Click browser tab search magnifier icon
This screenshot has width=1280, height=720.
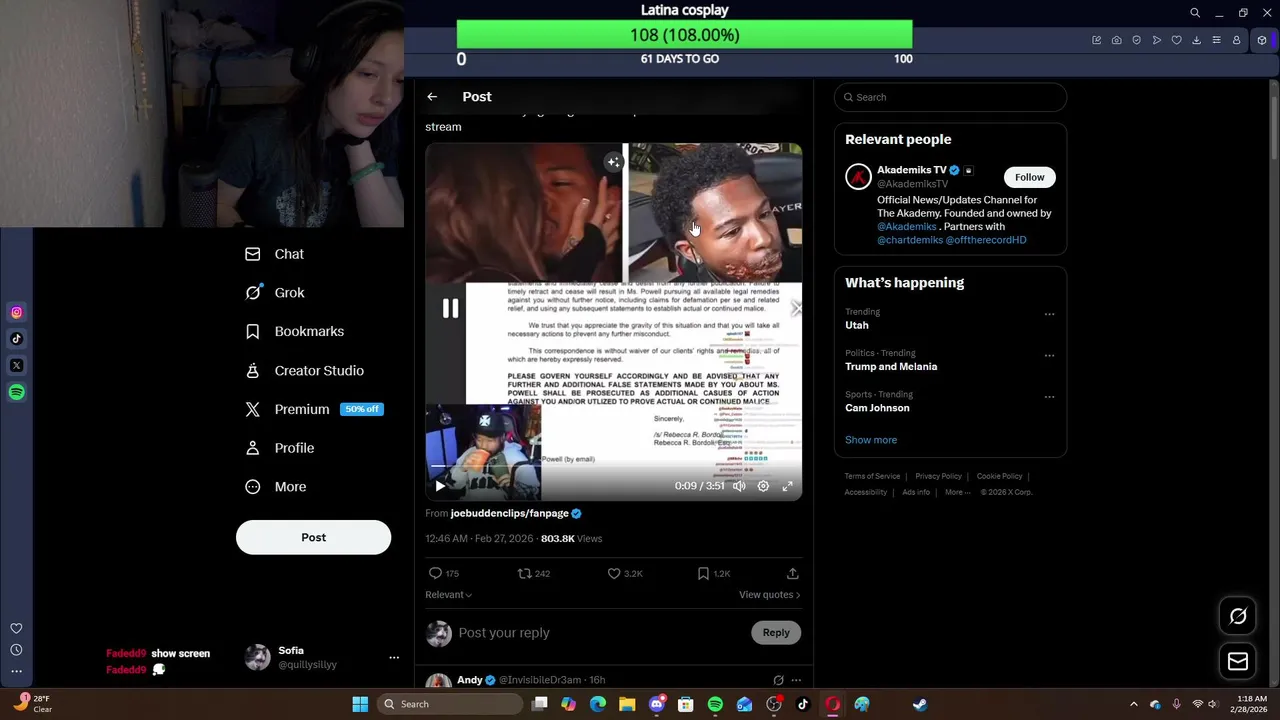click(x=1195, y=13)
